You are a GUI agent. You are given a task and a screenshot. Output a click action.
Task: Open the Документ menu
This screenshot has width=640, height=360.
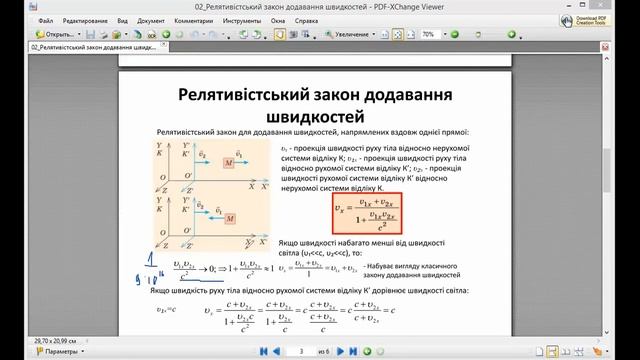click(151, 21)
